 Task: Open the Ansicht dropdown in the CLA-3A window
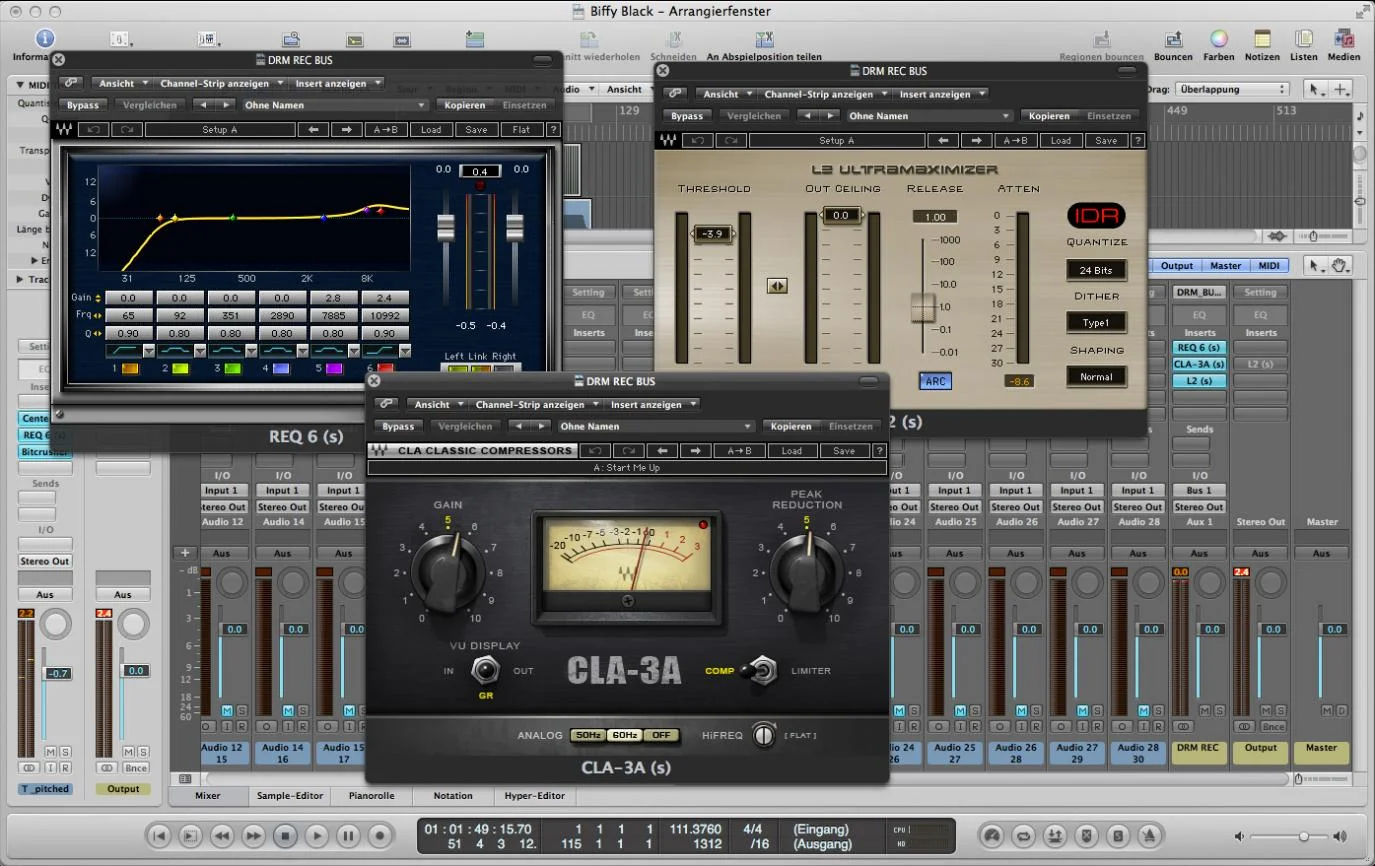pyautogui.click(x=437, y=404)
